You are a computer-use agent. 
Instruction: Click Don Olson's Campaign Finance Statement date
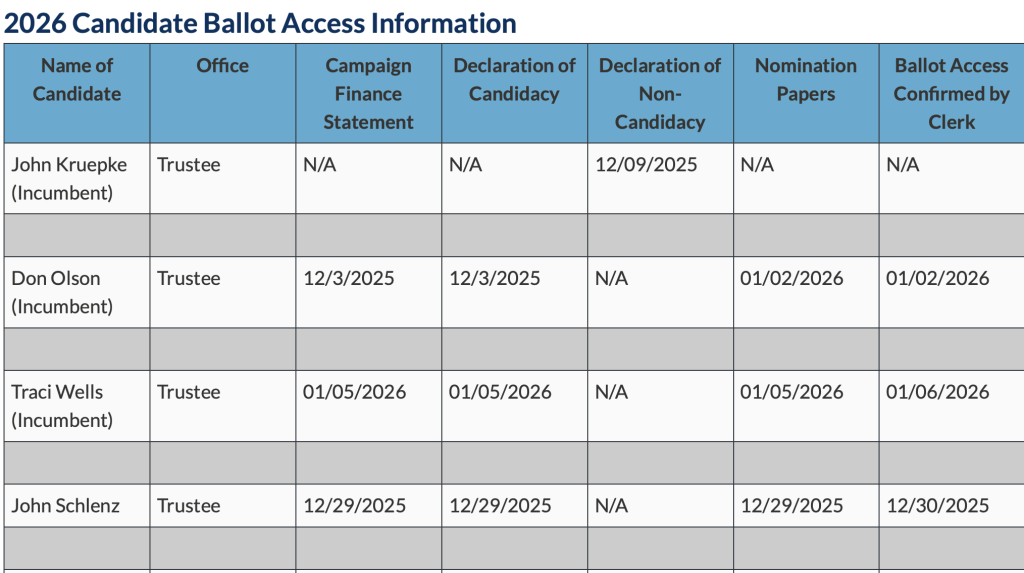coord(349,278)
